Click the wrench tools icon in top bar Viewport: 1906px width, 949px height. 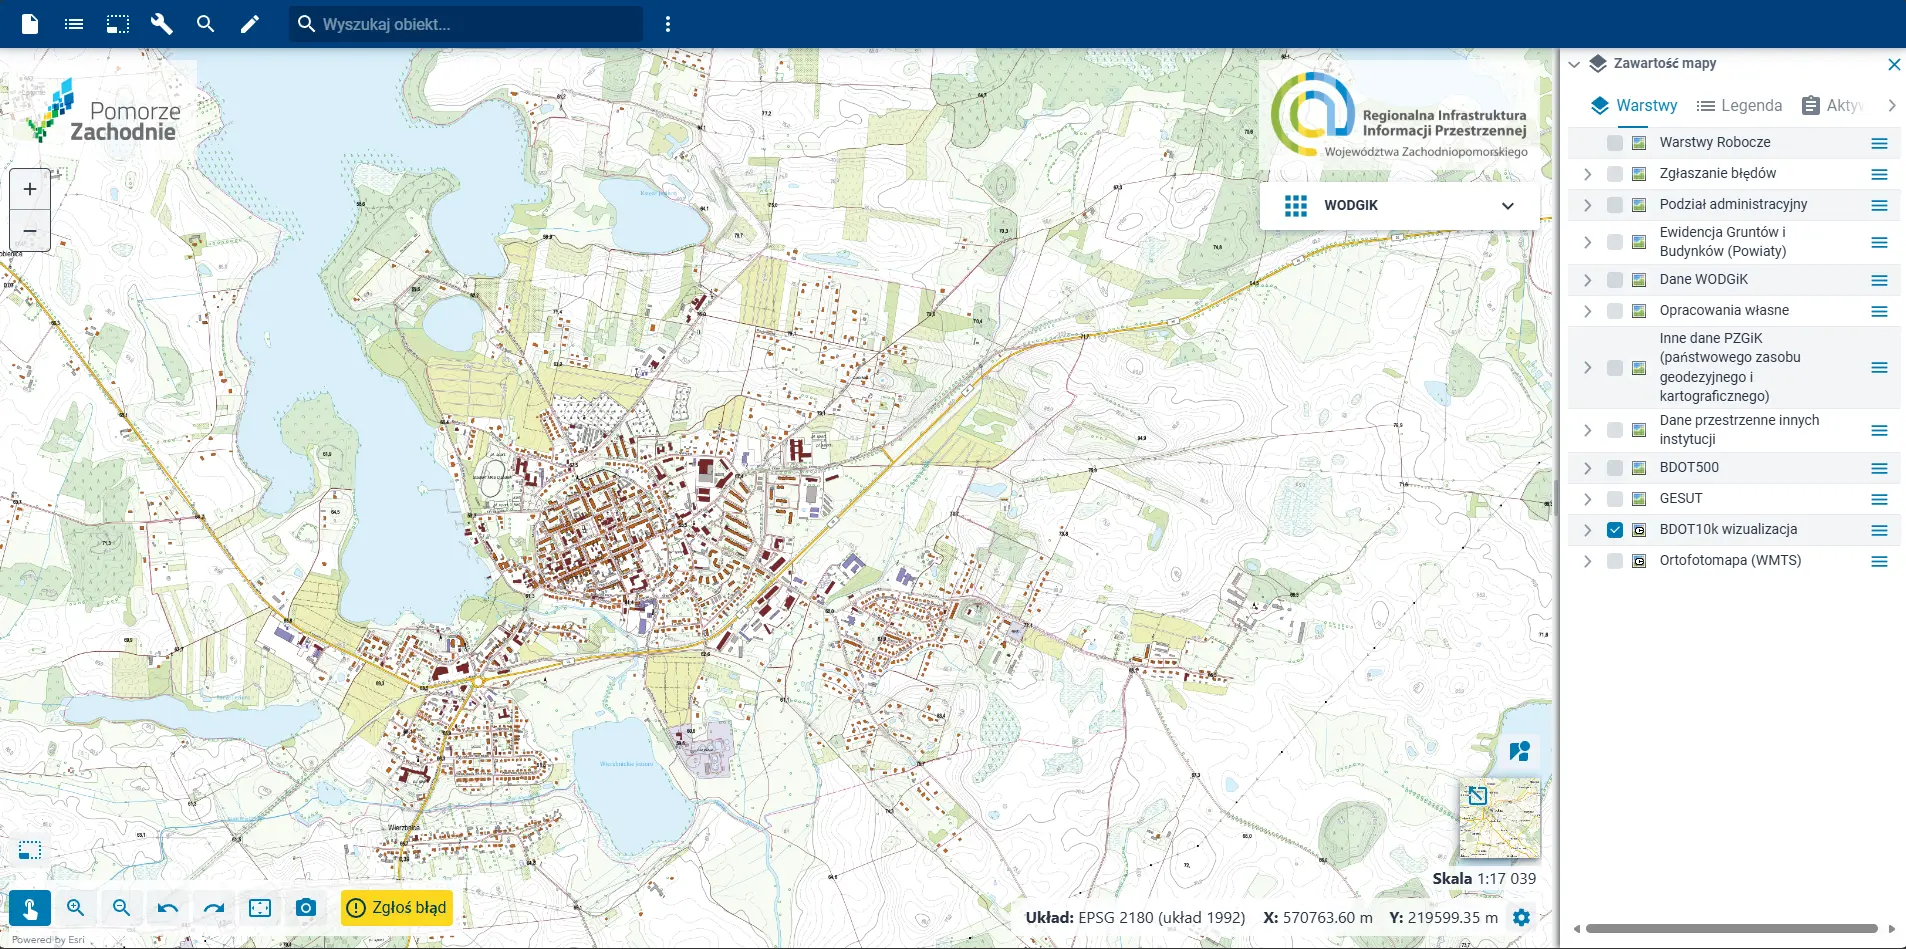[161, 24]
